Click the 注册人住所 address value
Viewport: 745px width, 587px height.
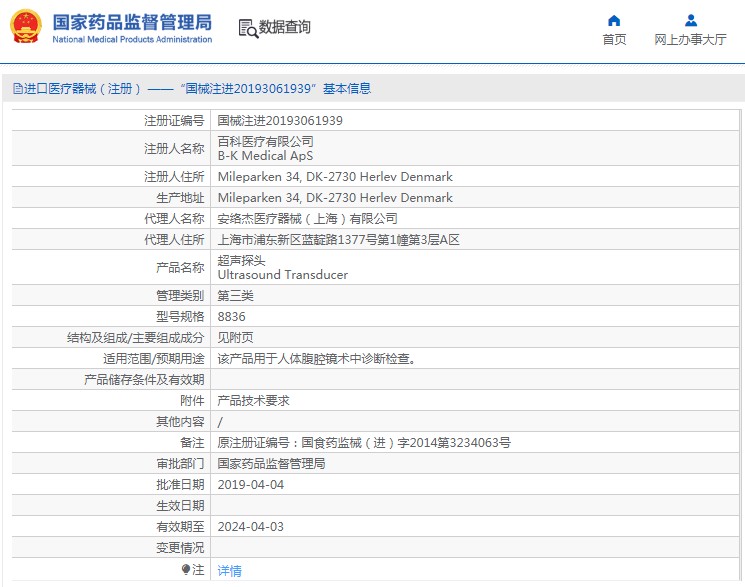(335, 176)
